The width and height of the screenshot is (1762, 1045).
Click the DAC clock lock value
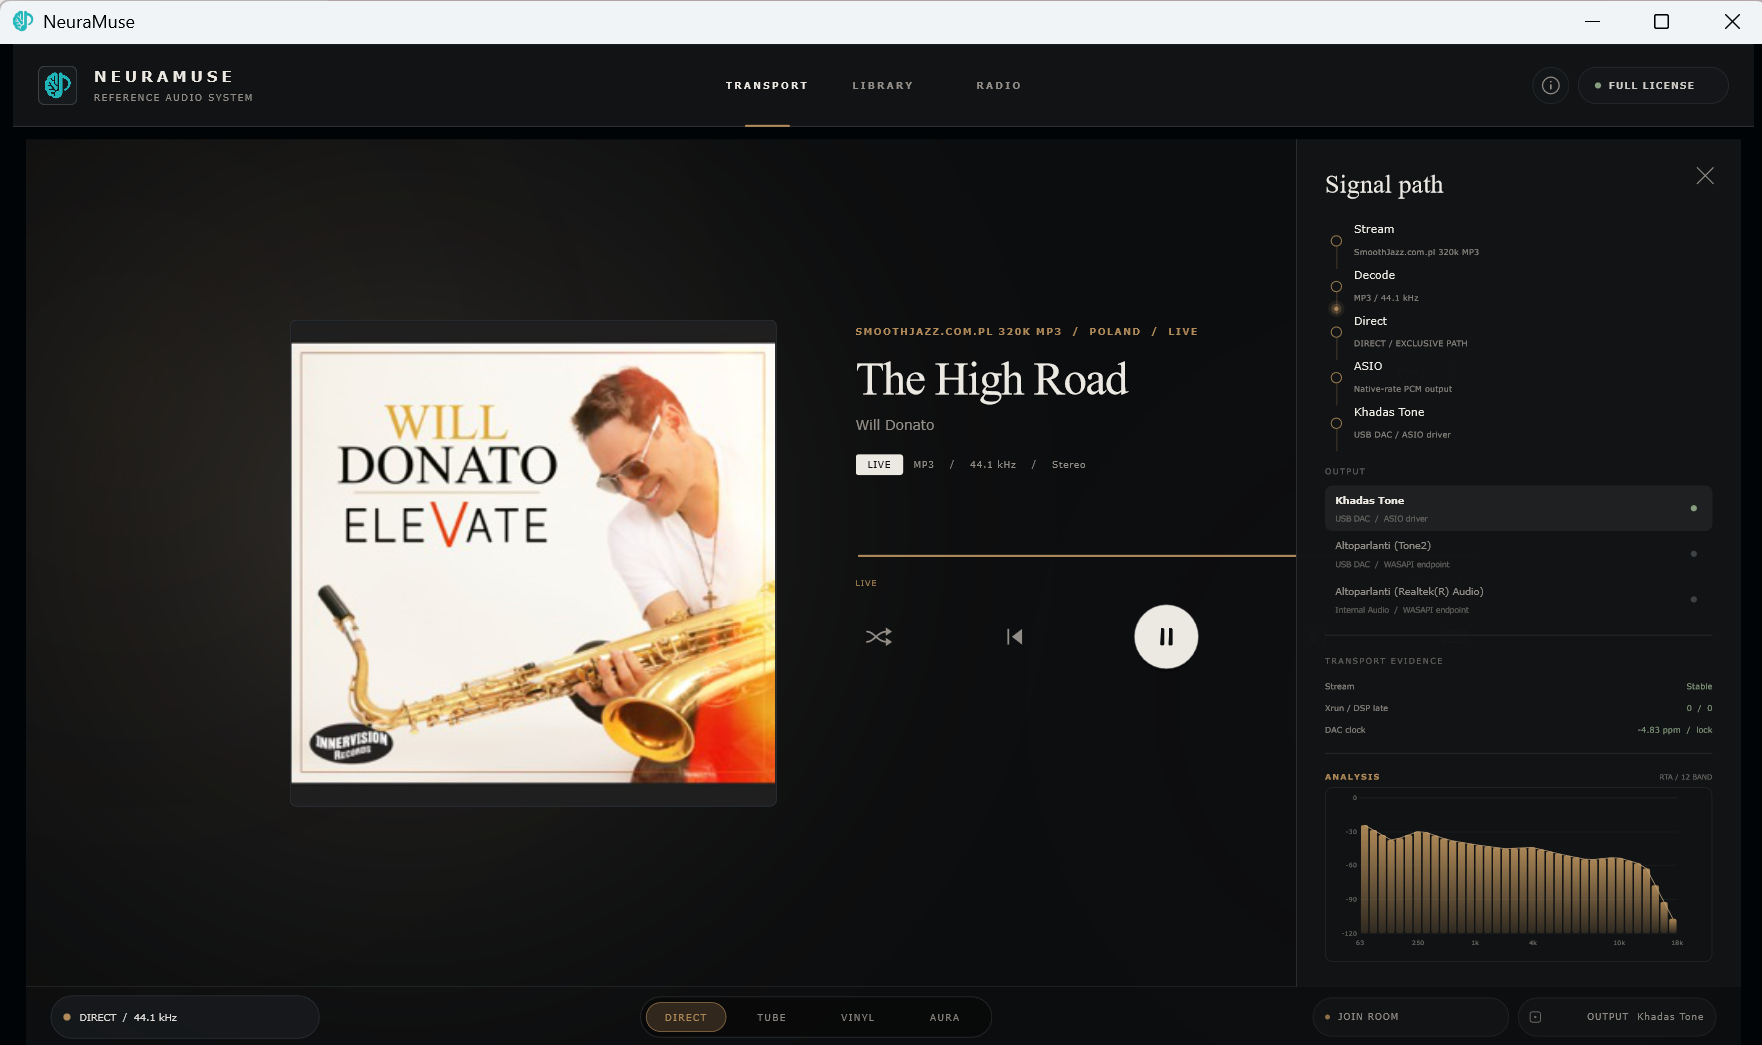coord(1675,730)
